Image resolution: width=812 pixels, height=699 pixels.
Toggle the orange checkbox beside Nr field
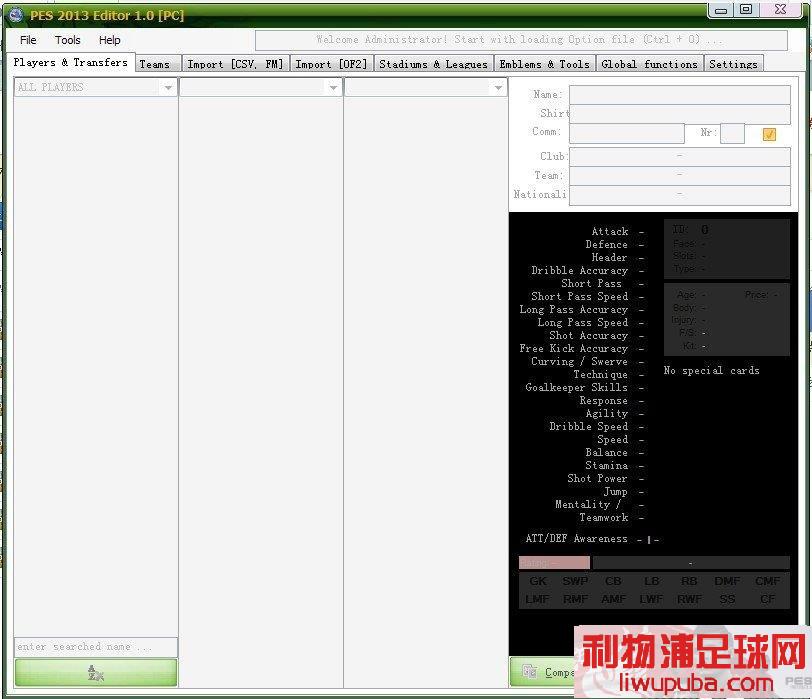[769, 135]
